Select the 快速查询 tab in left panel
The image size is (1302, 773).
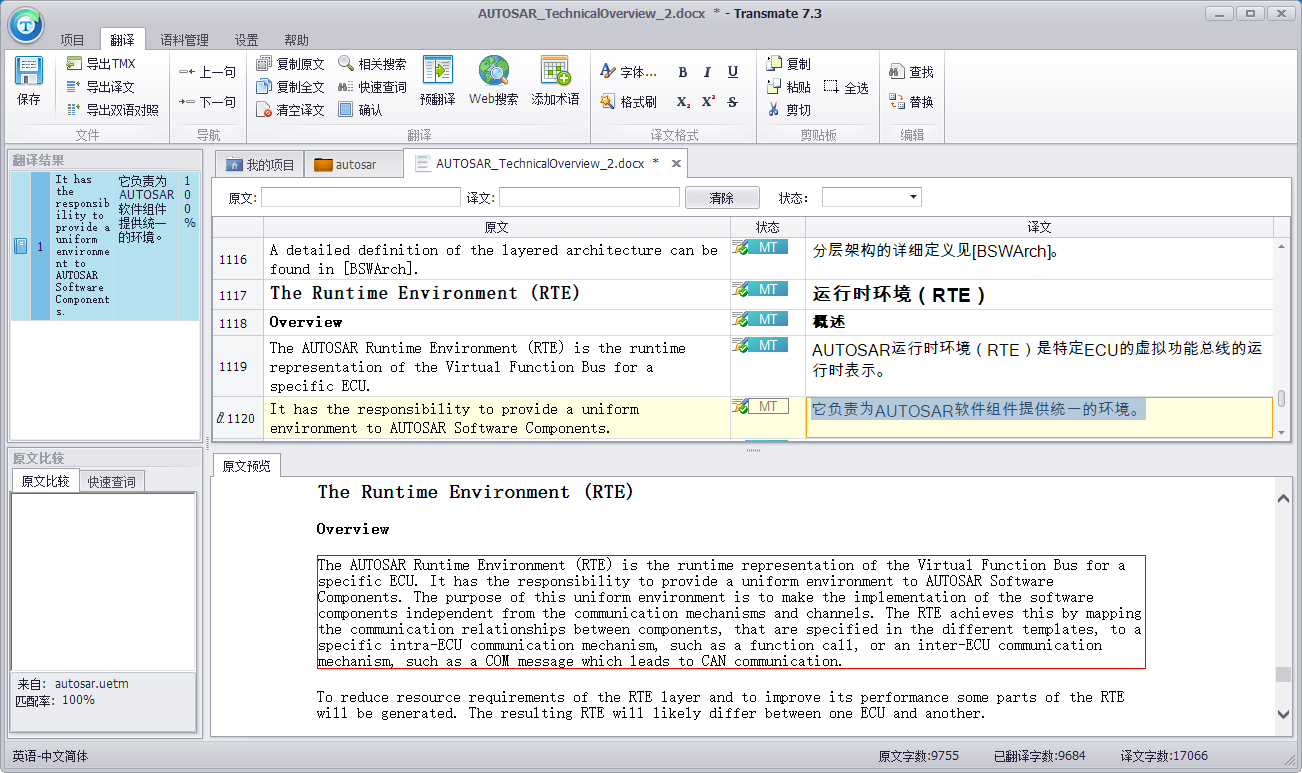tap(112, 481)
